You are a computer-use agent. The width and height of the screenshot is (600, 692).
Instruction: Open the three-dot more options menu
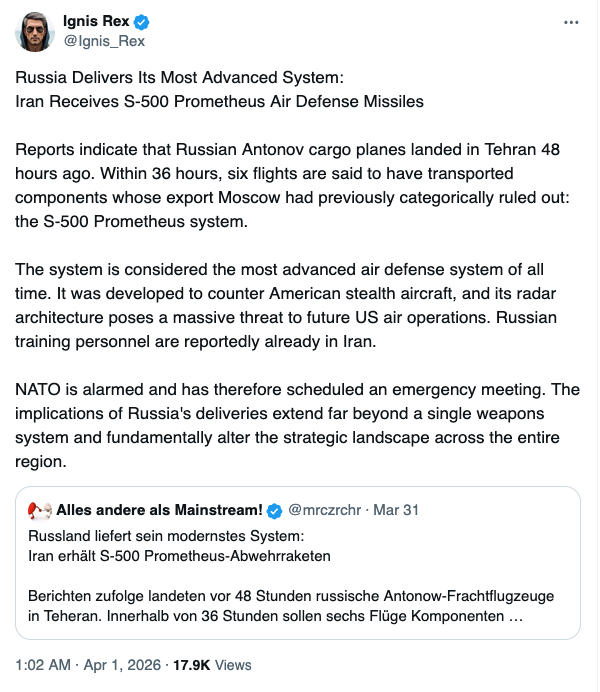pos(570,22)
